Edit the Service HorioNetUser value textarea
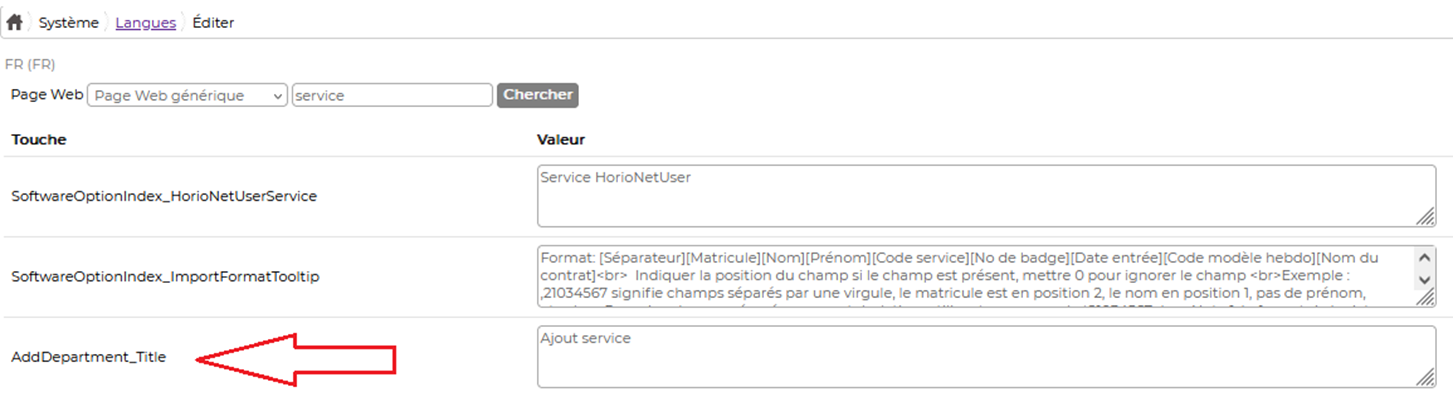The height and width of the screenshot is (397, 1453). point(987,196)
